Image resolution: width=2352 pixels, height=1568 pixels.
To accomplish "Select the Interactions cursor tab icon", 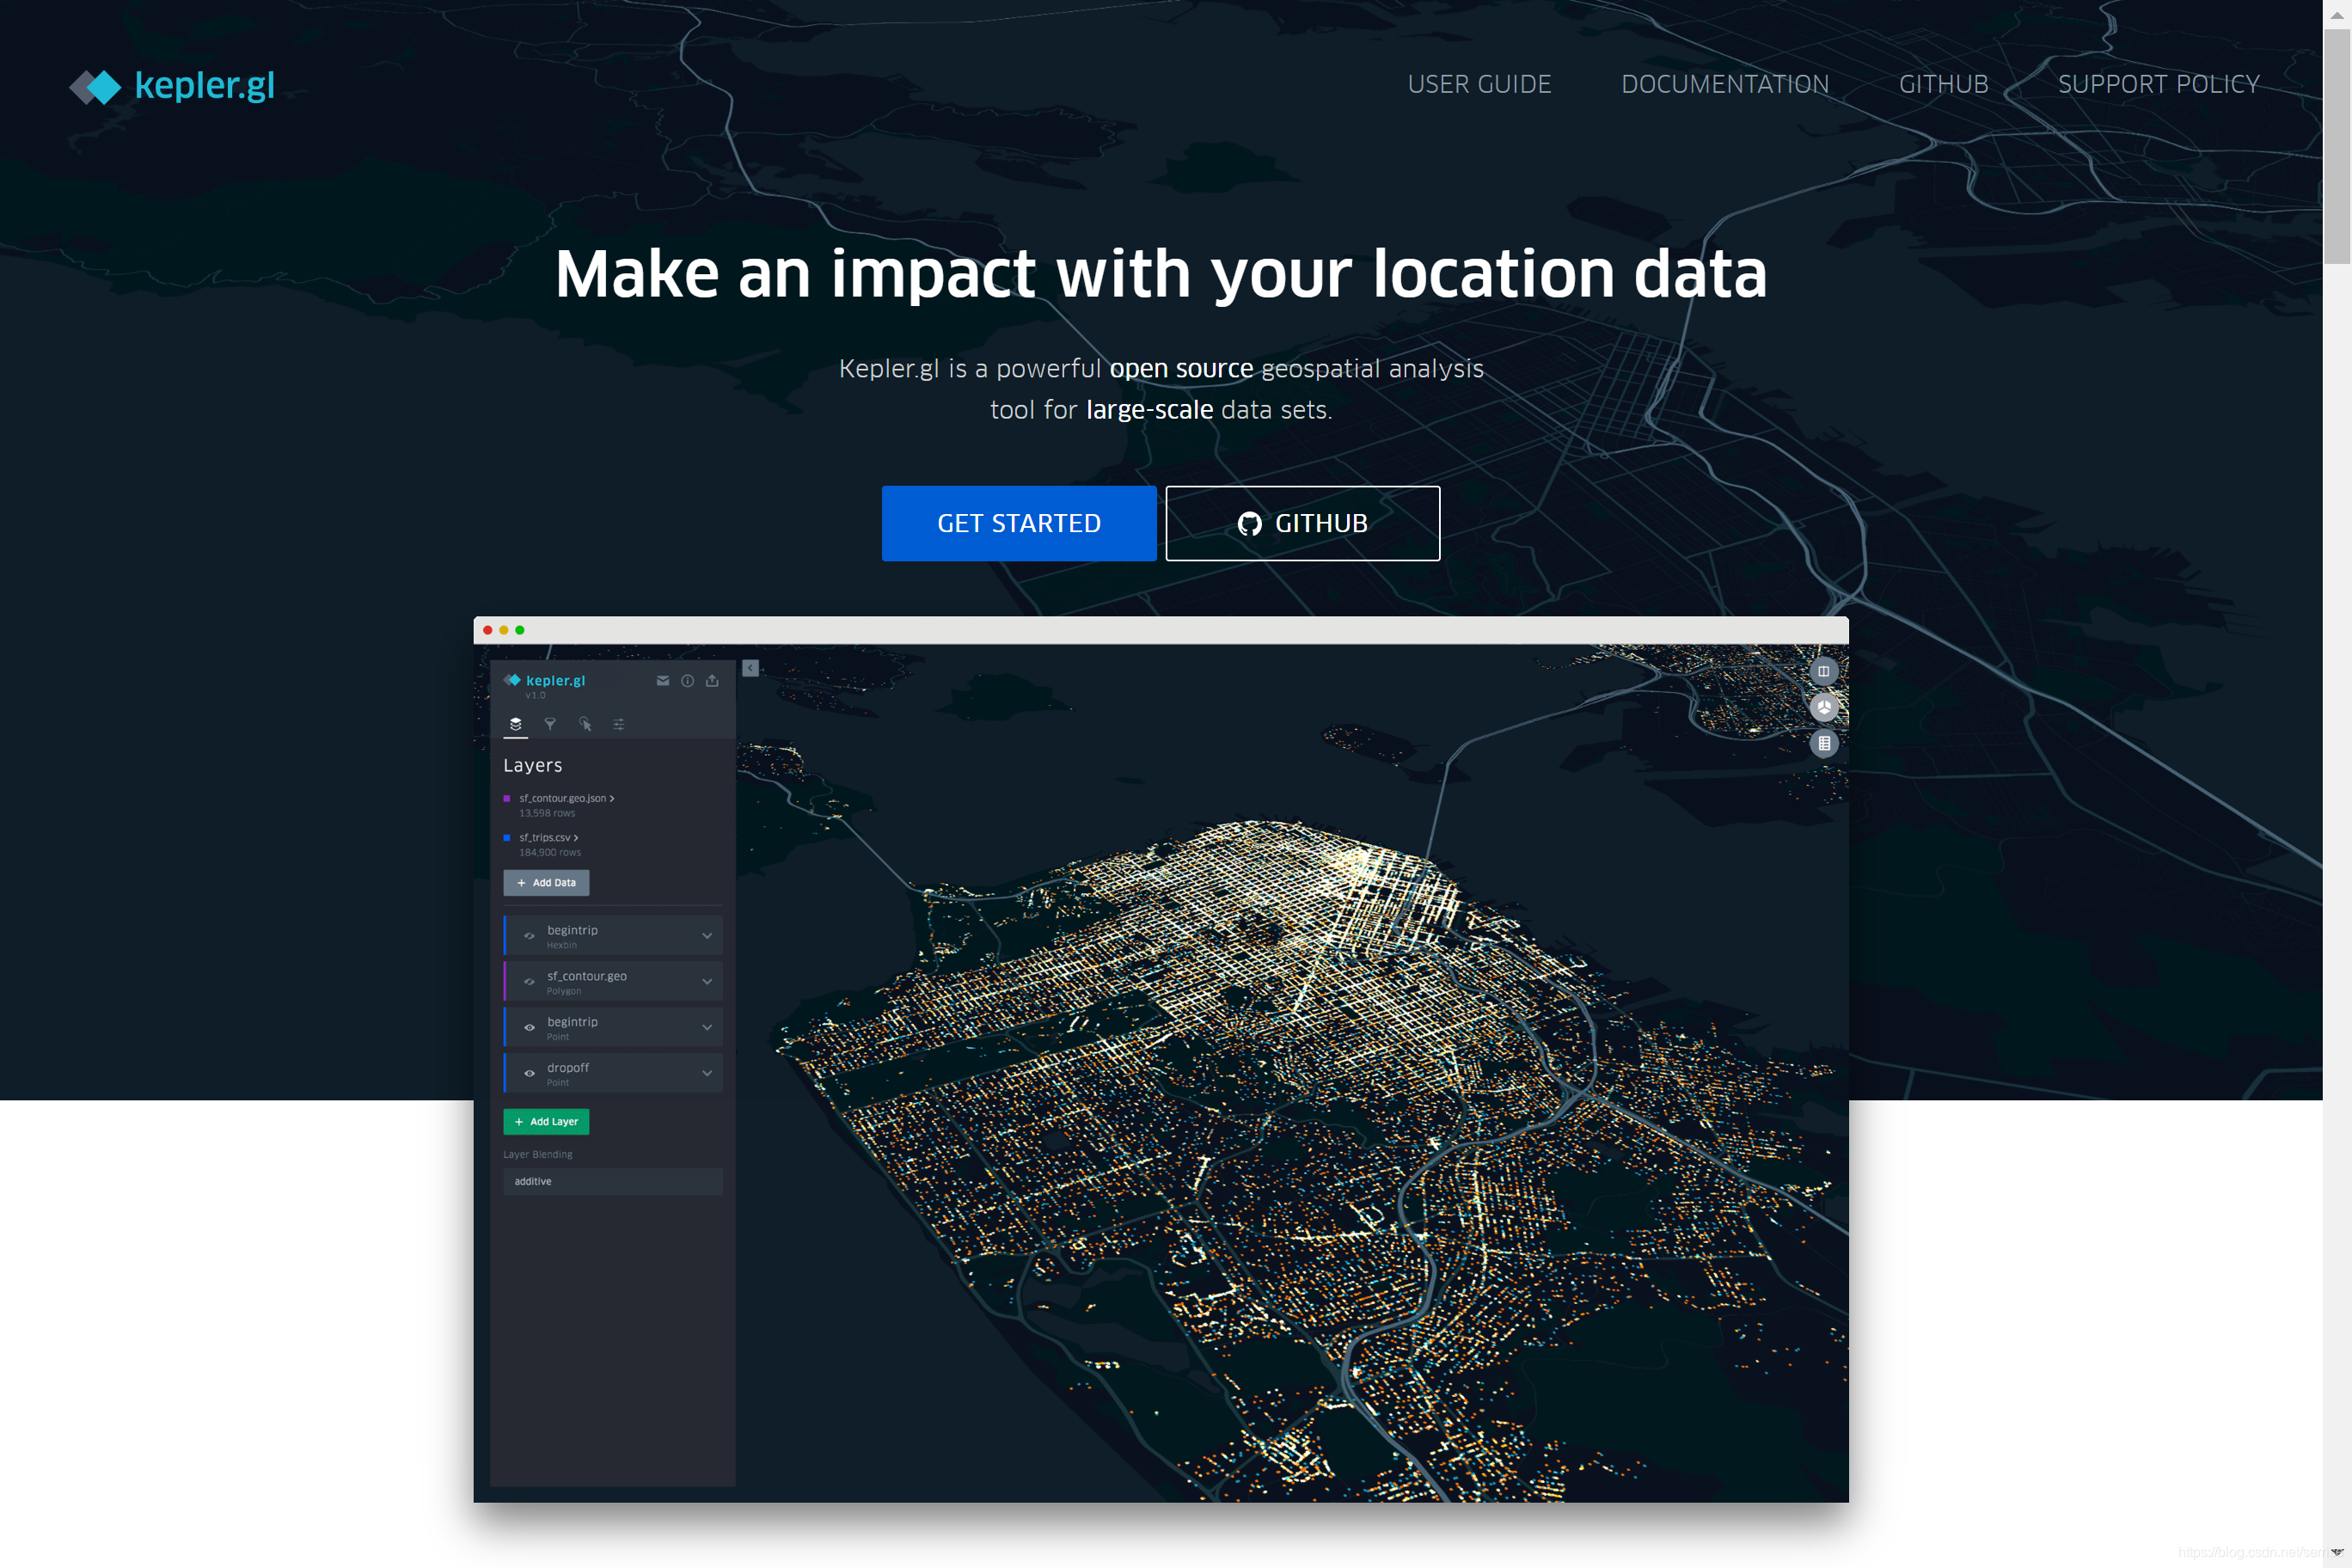I will click(585, 724).
